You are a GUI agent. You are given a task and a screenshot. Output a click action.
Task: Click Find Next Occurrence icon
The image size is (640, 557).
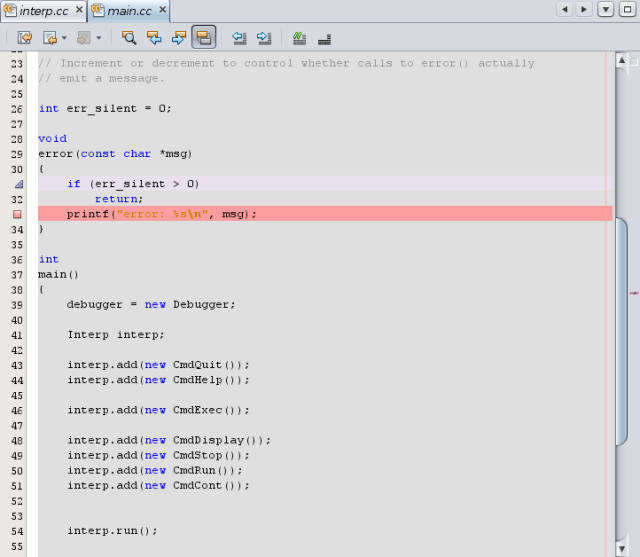coord(179,38)
